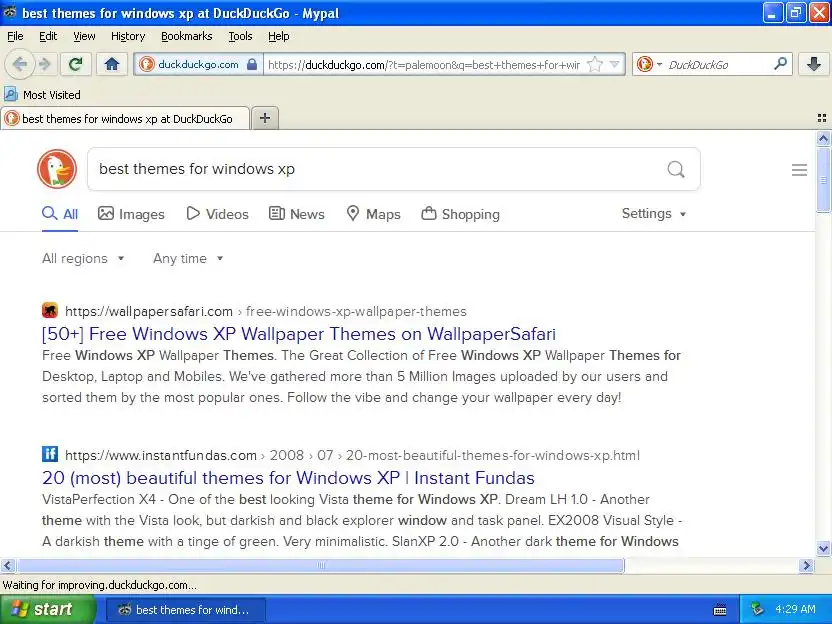The image size is (832, 624).
Task: Click the vertical scrollbar up arrow
Action: click(x=823, y=139)
